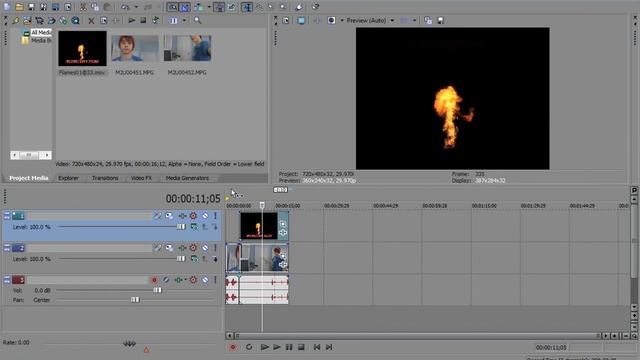Image resolution: width=640 pixels, height=360 pixels.
Task: Toggle Enable Snapping in main toolbar
Action: pos(173,7)
